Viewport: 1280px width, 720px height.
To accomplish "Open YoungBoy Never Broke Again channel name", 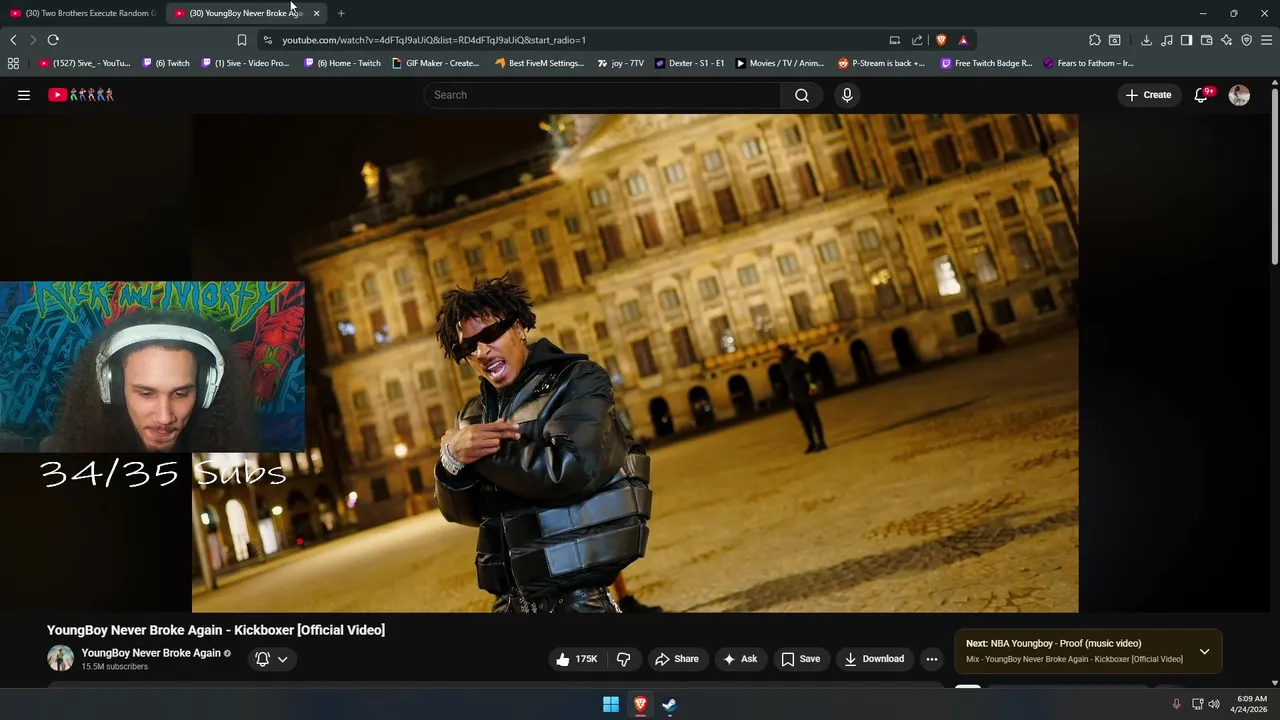I will click(x=151, y=653).
